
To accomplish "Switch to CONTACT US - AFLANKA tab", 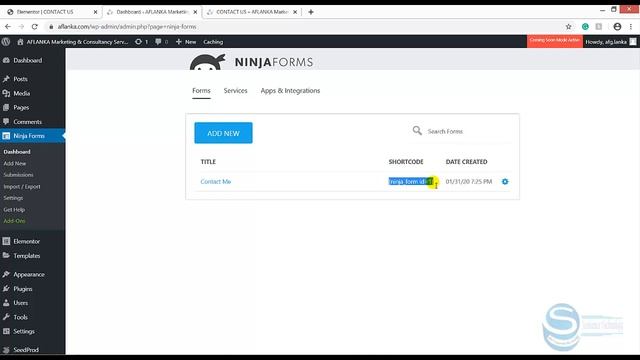I will (252, 12).
